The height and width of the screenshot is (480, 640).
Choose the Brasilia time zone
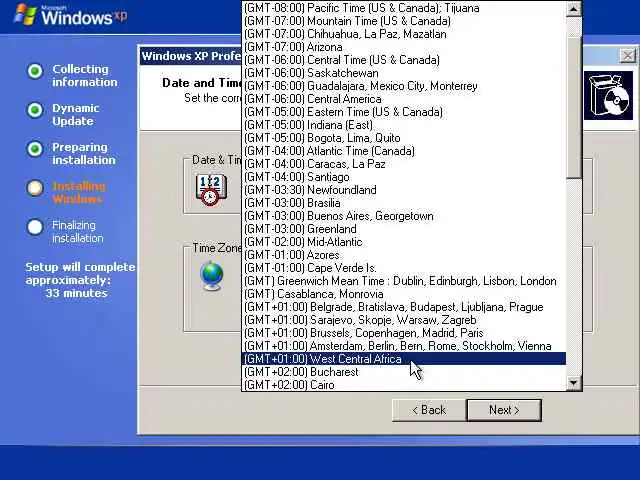click(x=404, y=203)
